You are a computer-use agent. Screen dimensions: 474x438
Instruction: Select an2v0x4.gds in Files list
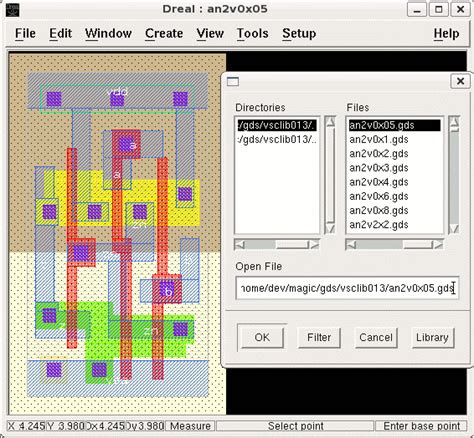pos(379,182)
